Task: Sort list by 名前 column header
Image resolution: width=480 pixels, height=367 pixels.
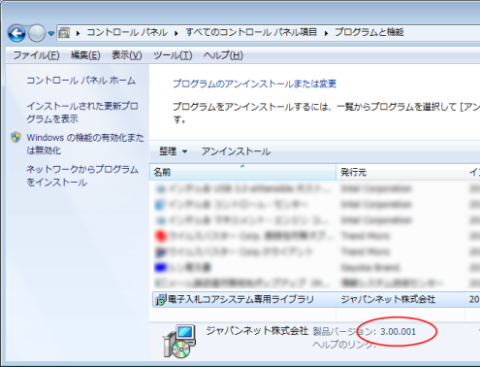Action: pos(243,172)
